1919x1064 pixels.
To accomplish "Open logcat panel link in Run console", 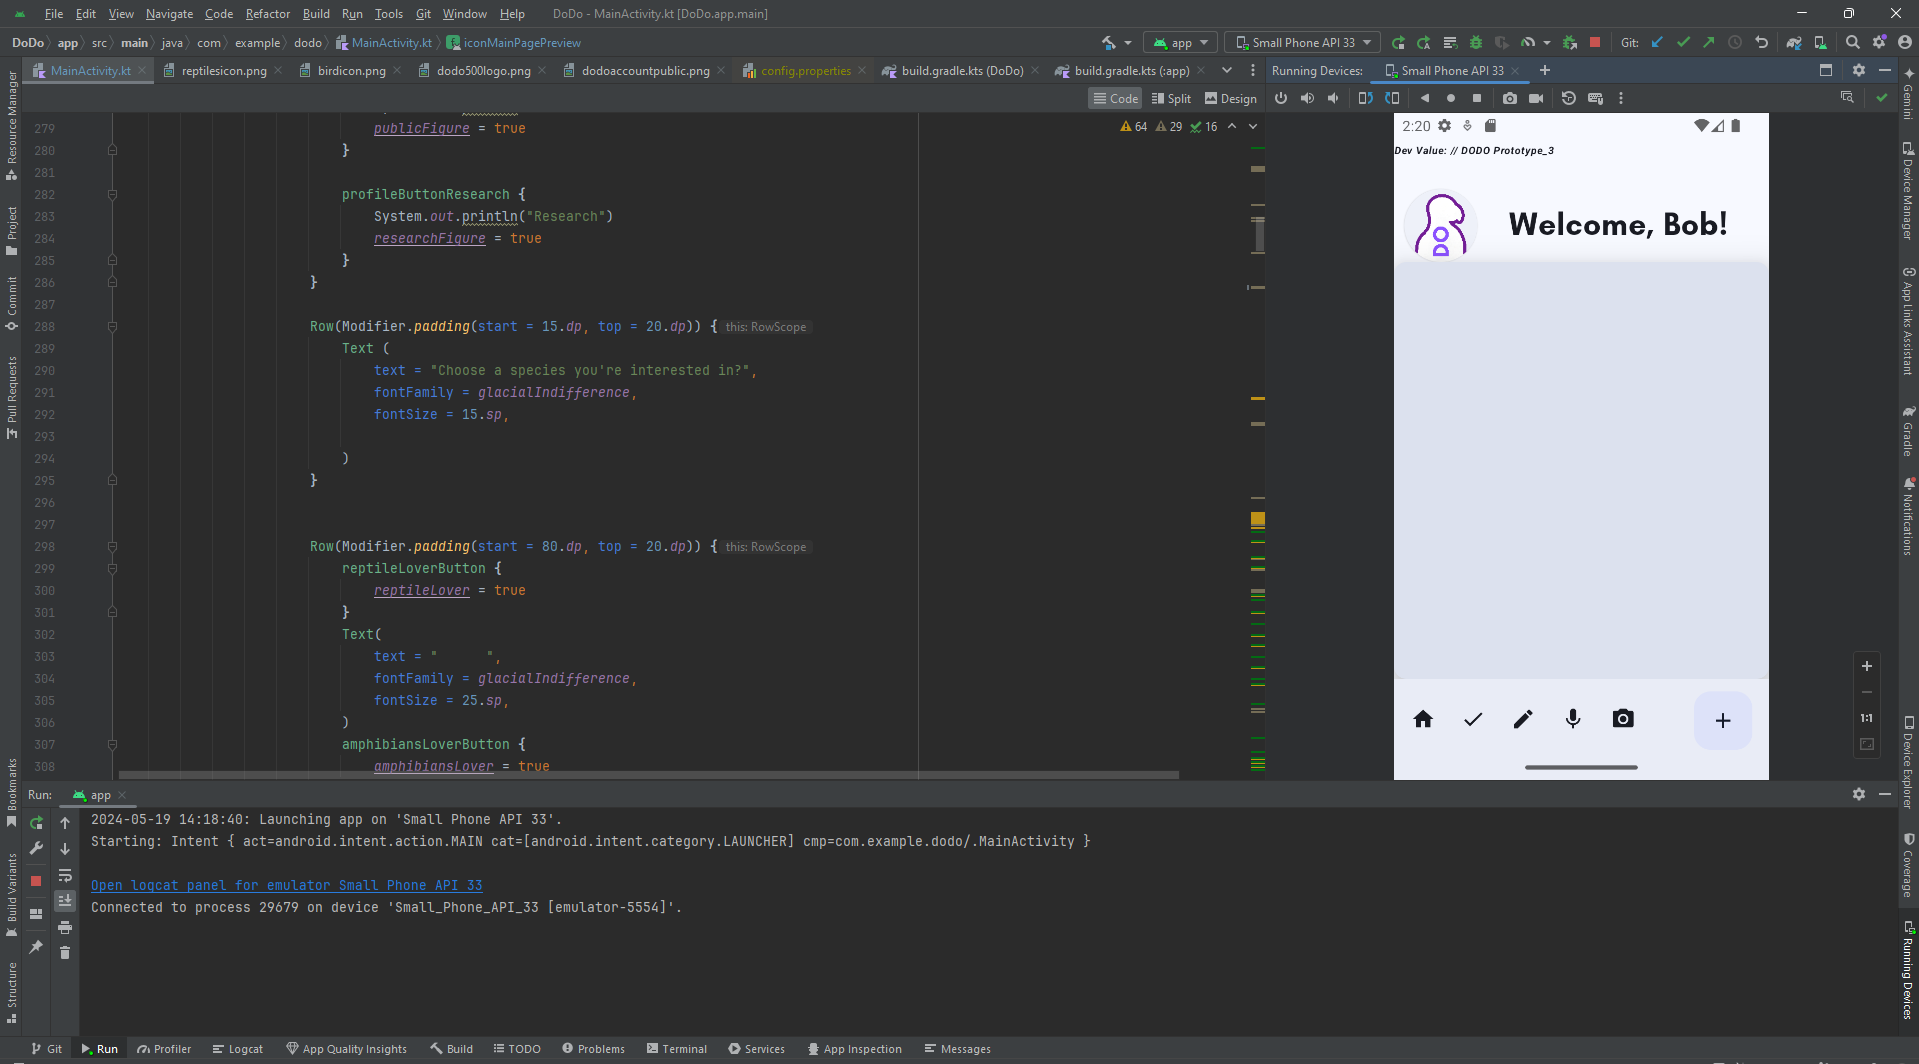I will coord(287,885).
